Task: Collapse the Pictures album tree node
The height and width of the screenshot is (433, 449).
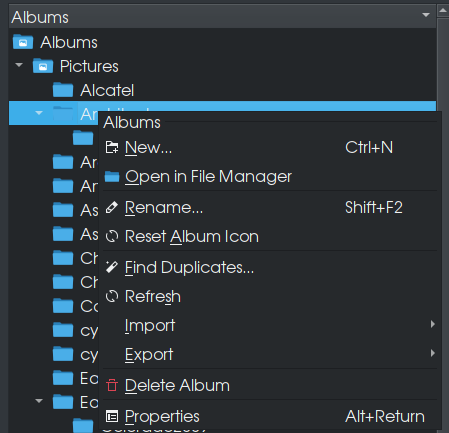Action: [19, 65]
